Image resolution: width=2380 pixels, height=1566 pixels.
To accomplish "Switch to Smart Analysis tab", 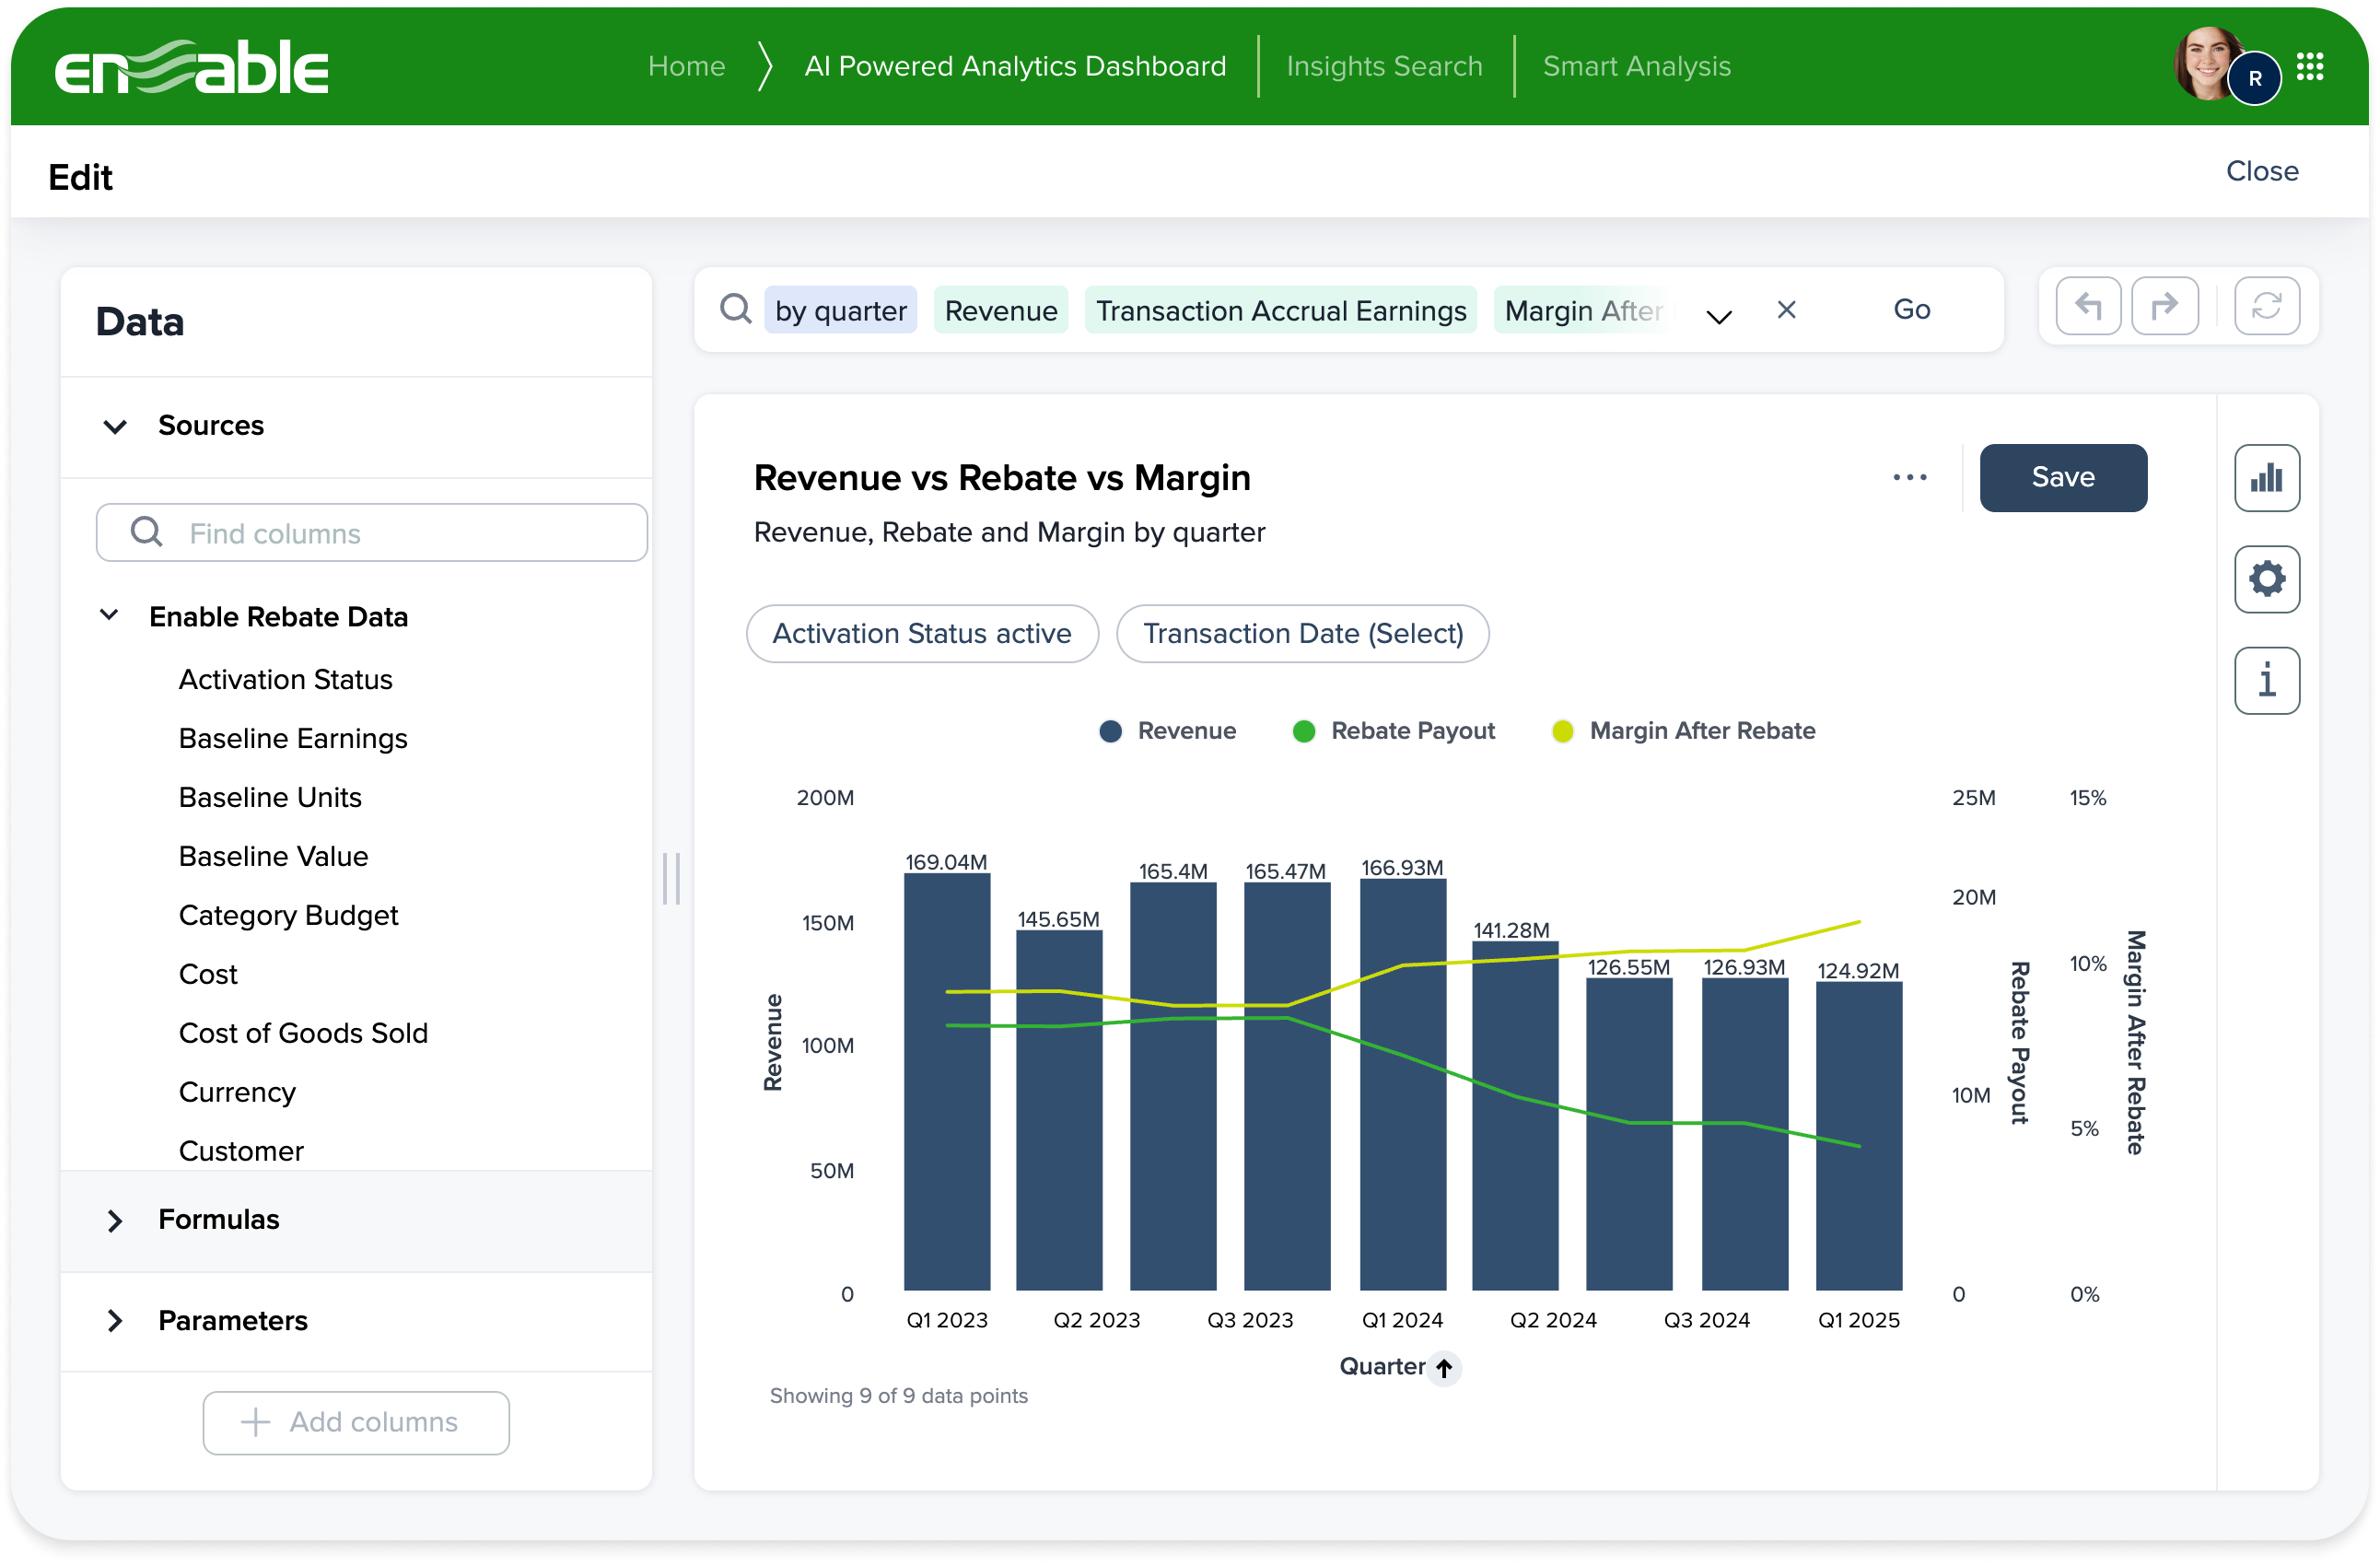I will click(x=1636, y=66).
